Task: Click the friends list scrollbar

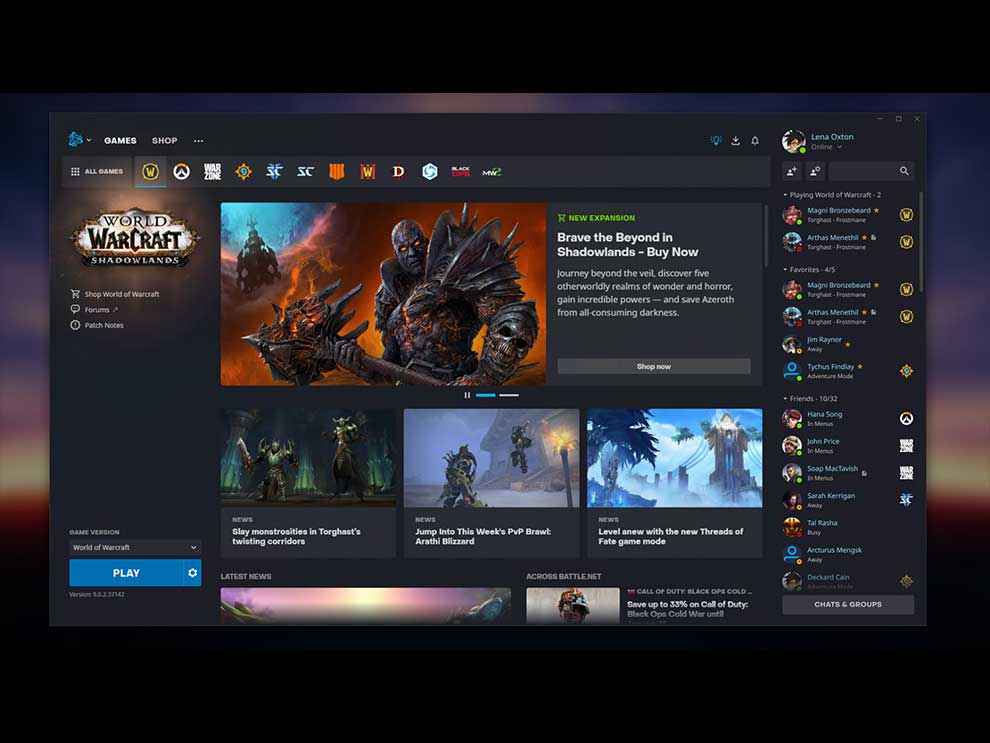Action: tap(921, 242)
